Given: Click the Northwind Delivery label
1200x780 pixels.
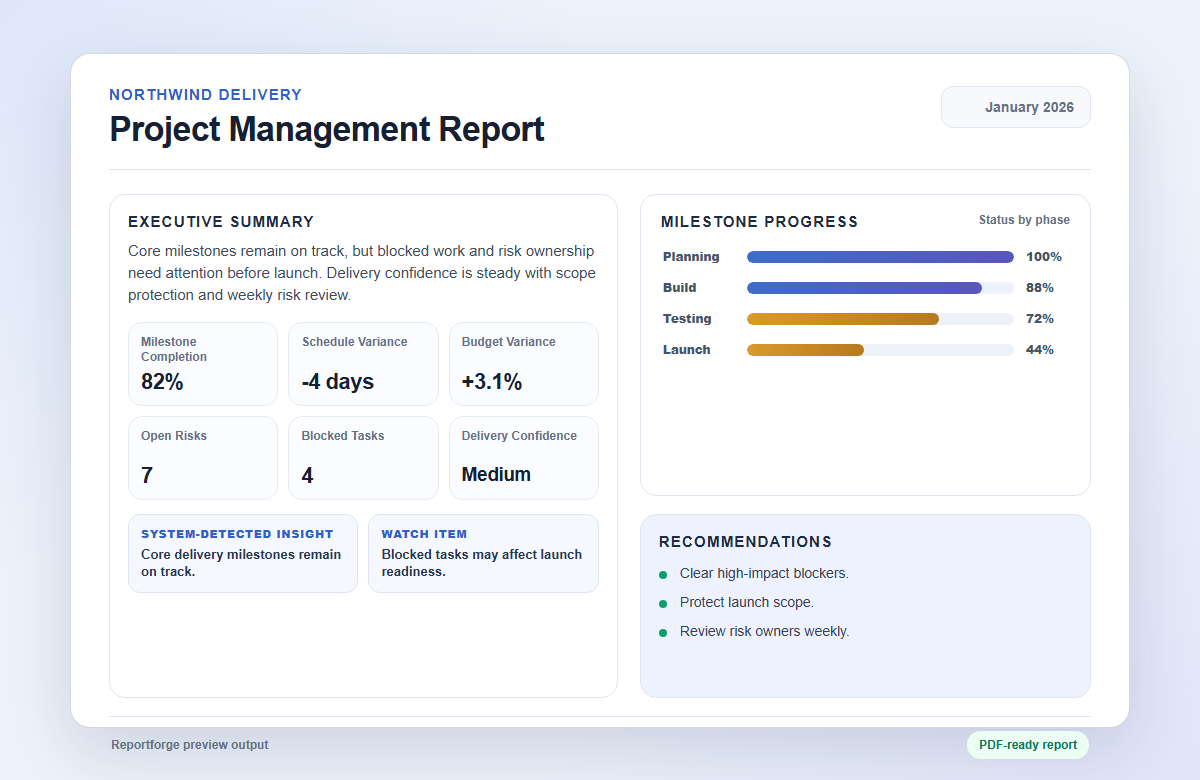Looking at the screenshot, I should pyautogui.click(x=206, y=95).
